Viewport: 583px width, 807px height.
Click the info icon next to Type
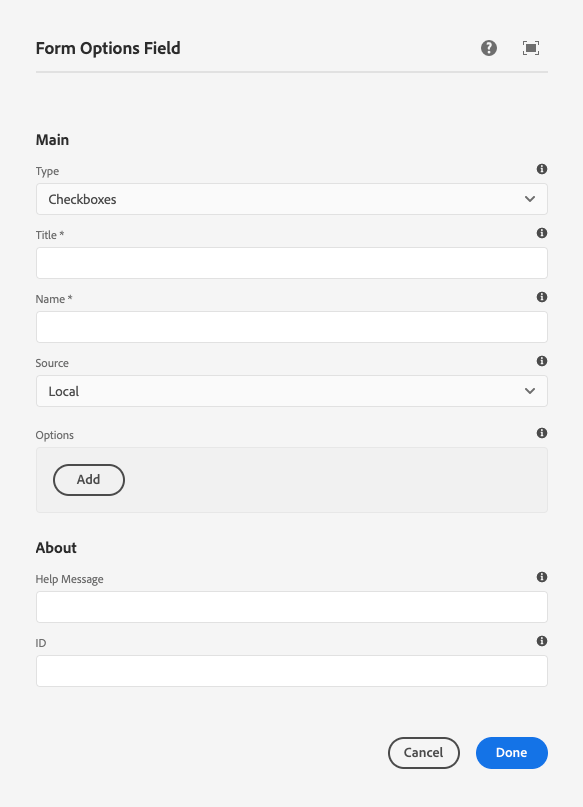541,169
